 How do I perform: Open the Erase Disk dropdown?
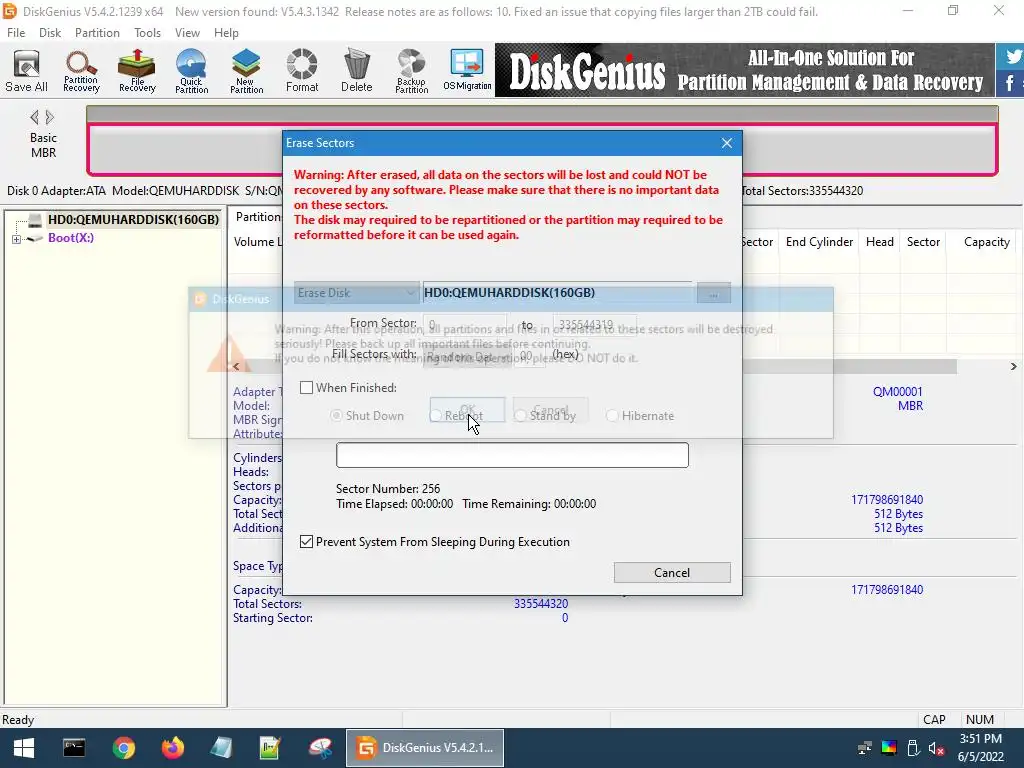pyautogui.click(x=356, y=293)
